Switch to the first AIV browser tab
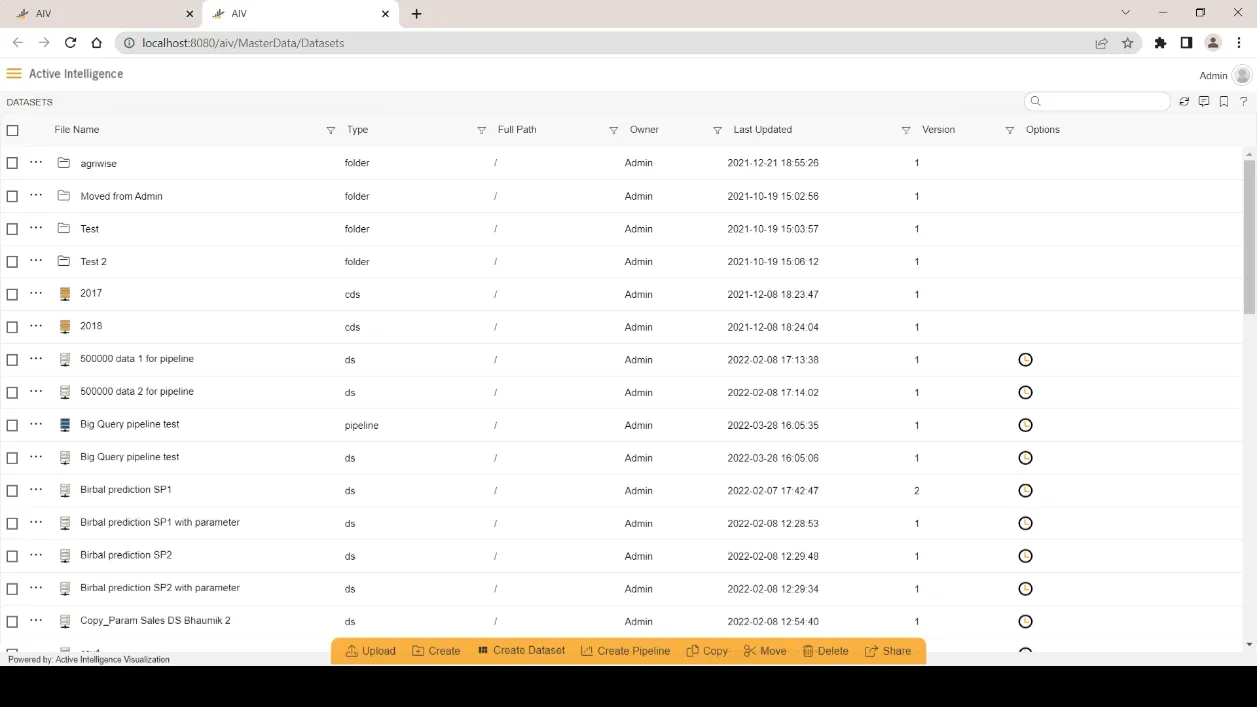Viewport: 1257px width, 707px height. point(103,14)
